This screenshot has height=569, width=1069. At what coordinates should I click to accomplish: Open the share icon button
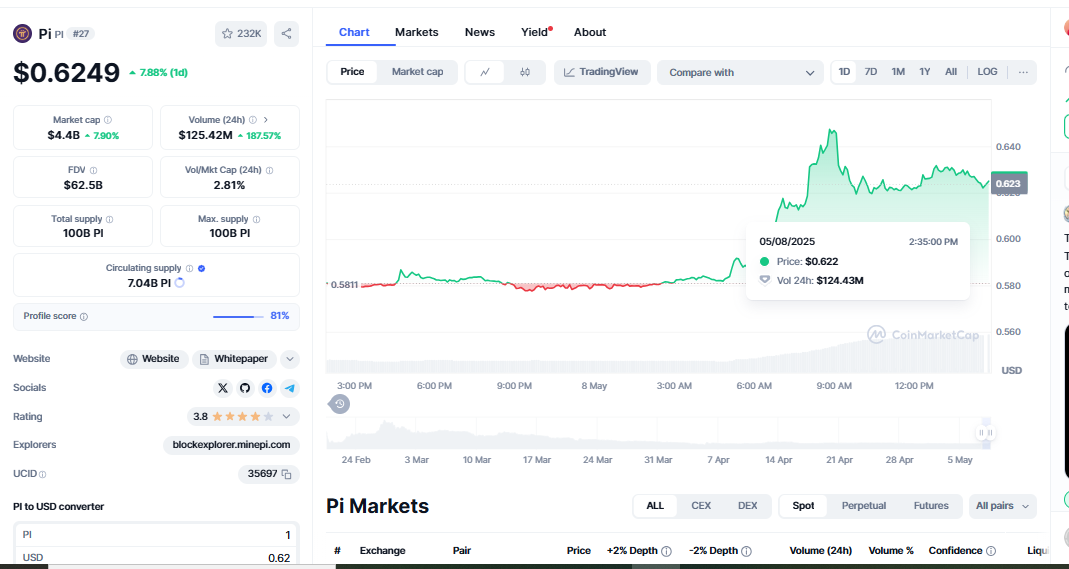click(286, 33)
